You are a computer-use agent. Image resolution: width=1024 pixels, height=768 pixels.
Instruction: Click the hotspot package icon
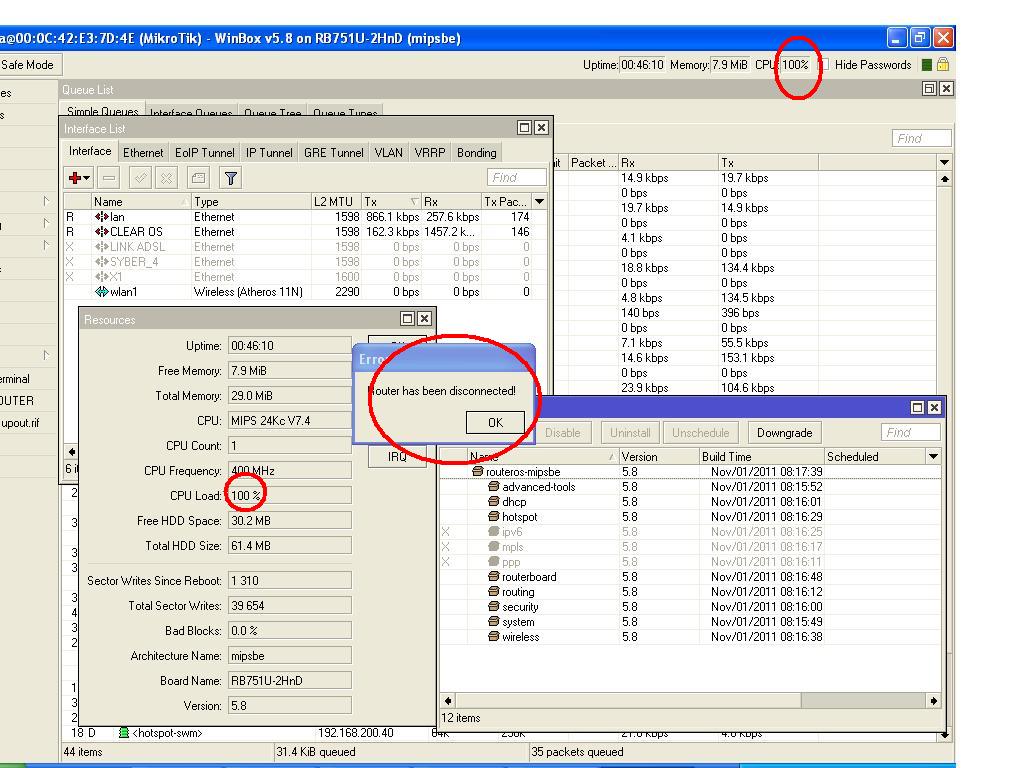(493, 517)
